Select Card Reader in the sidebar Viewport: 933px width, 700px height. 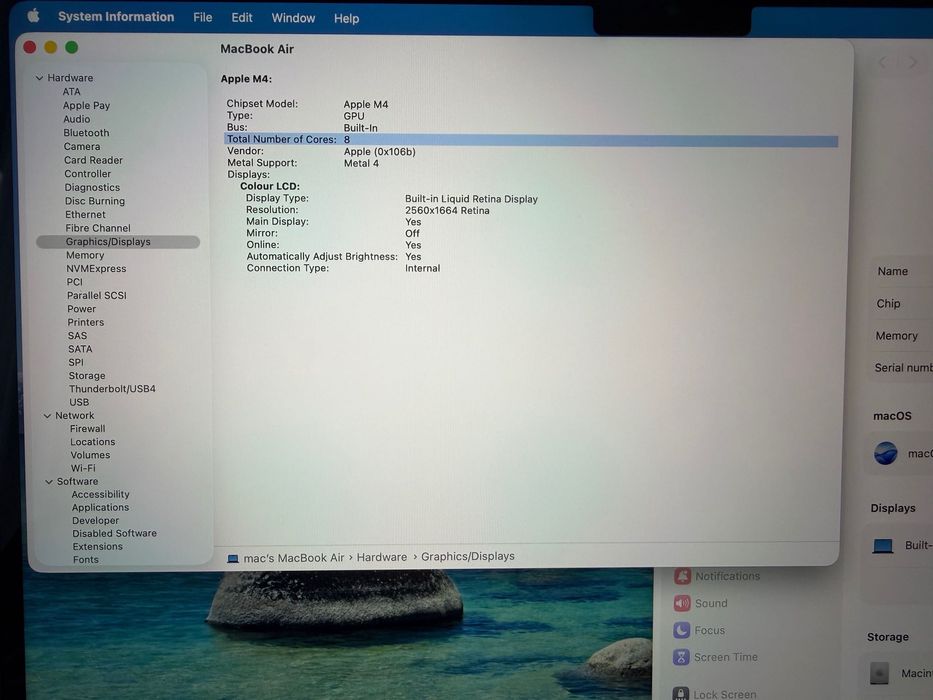pos(93,160)
